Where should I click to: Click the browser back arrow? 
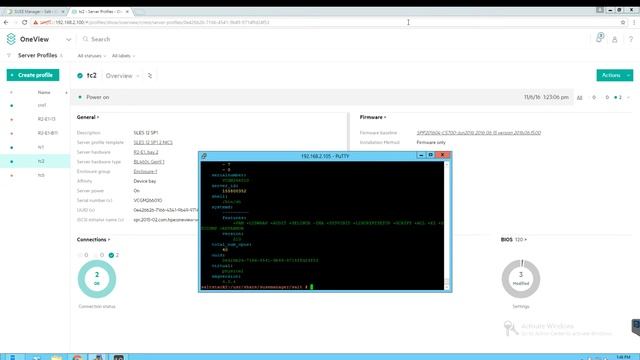(x=6, y=22)
